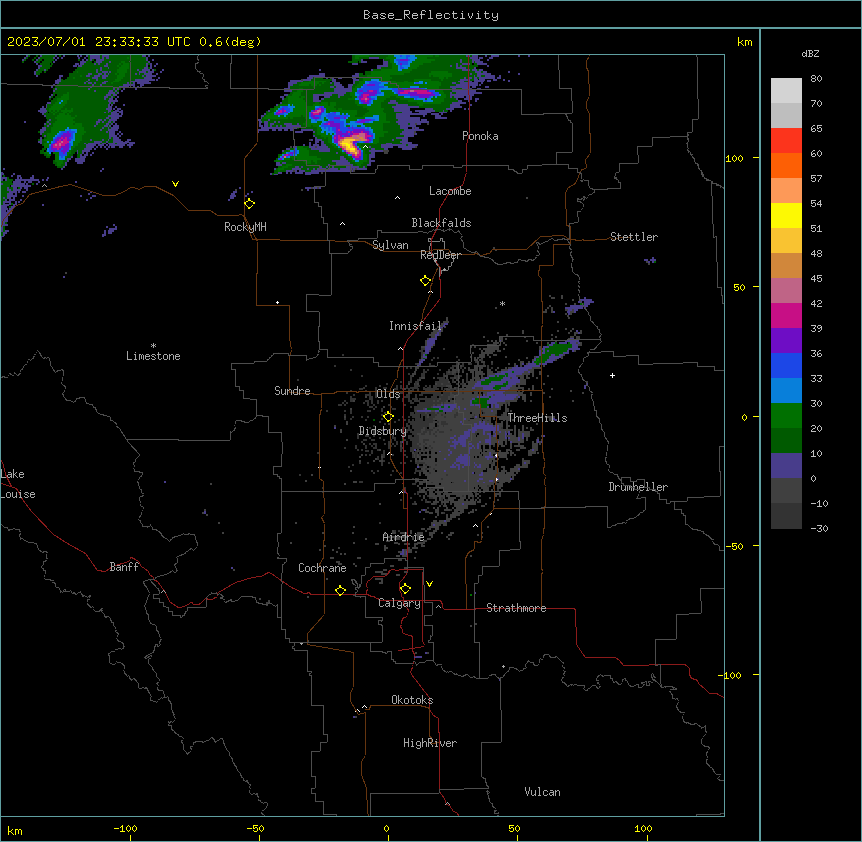862x842 pixels.
Task: Click the yellow diamond marker above the Didsbury label
Action: coord(388,417)
